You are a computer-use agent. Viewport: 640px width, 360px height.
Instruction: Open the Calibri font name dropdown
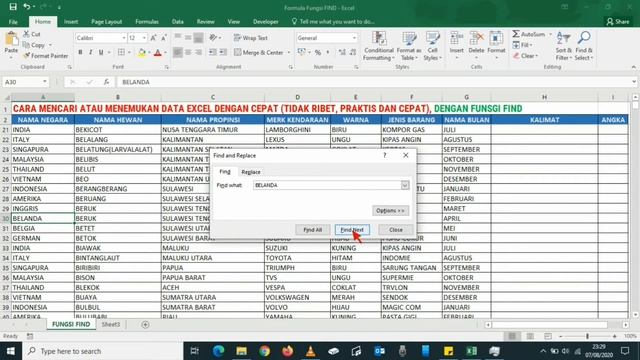pyautogui.click(x=124, y=38)
